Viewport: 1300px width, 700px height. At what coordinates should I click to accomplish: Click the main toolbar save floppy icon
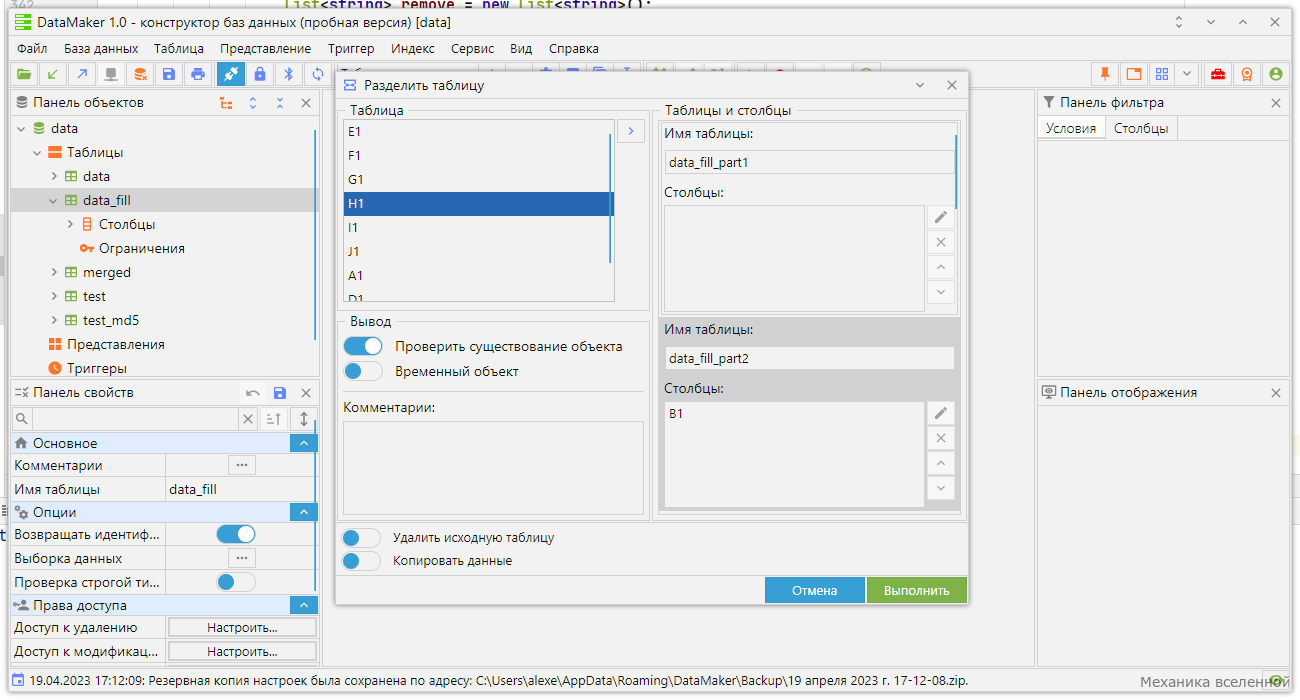[169, 74]
